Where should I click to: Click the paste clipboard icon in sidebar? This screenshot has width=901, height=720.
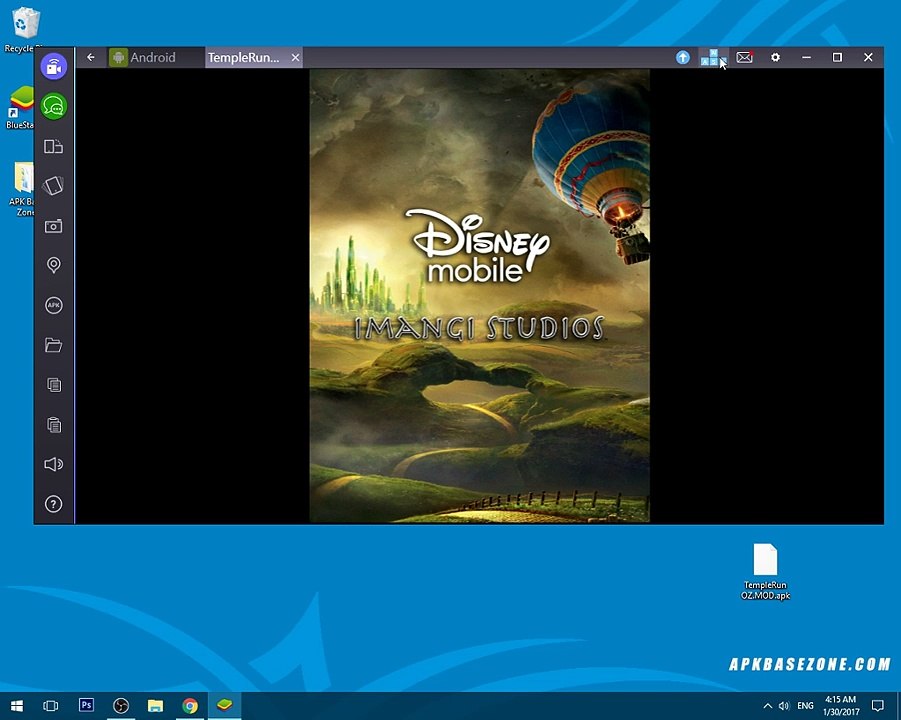[53, 425]
